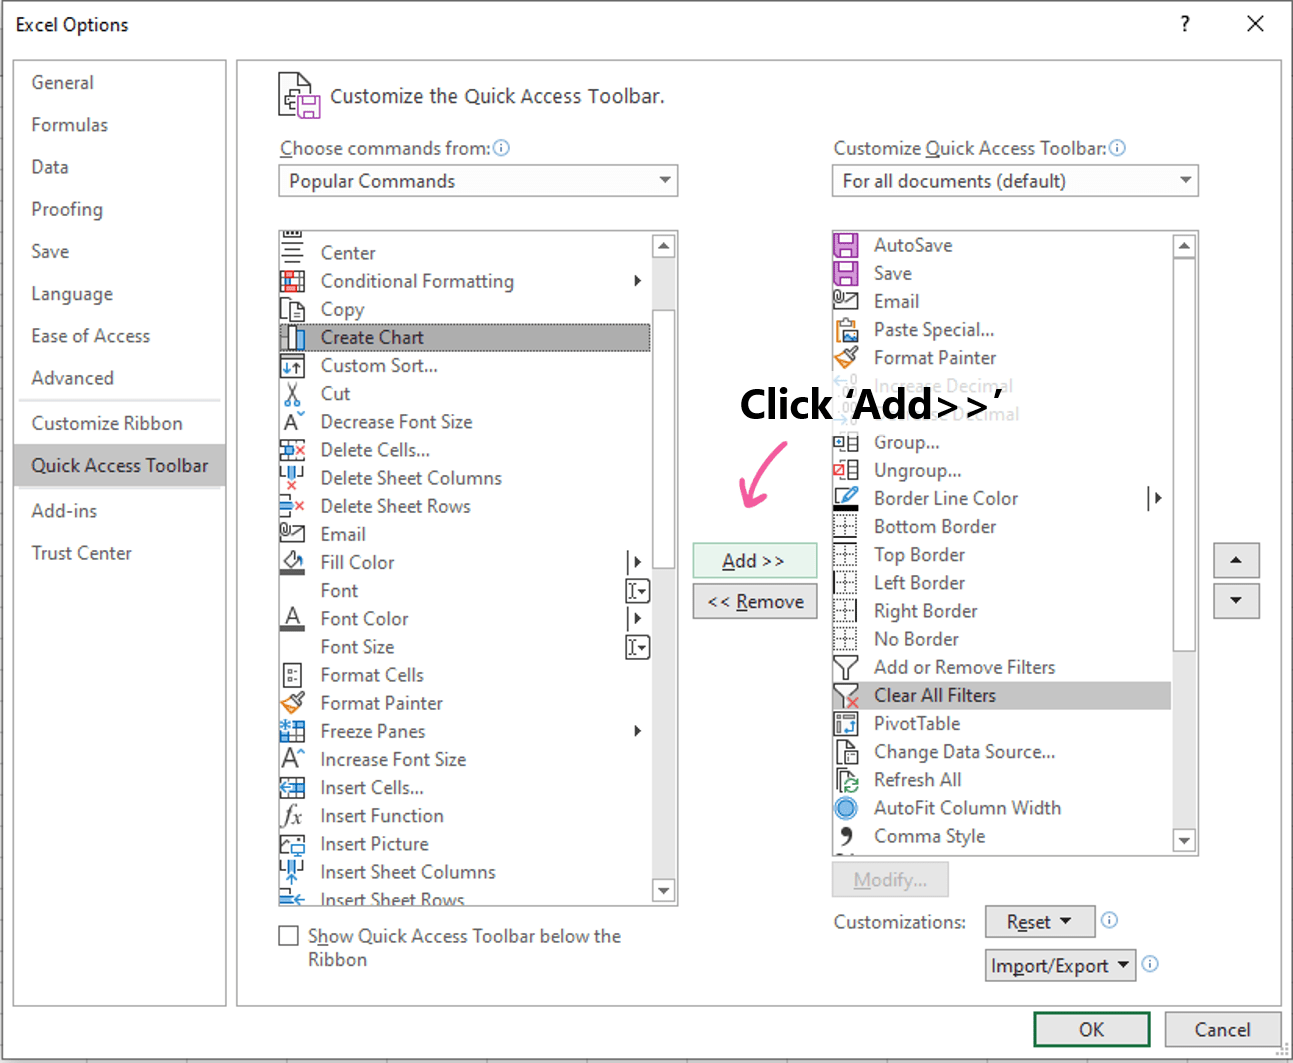Select the PivotTable command in the toolbar list

click(x=917, y=723)
